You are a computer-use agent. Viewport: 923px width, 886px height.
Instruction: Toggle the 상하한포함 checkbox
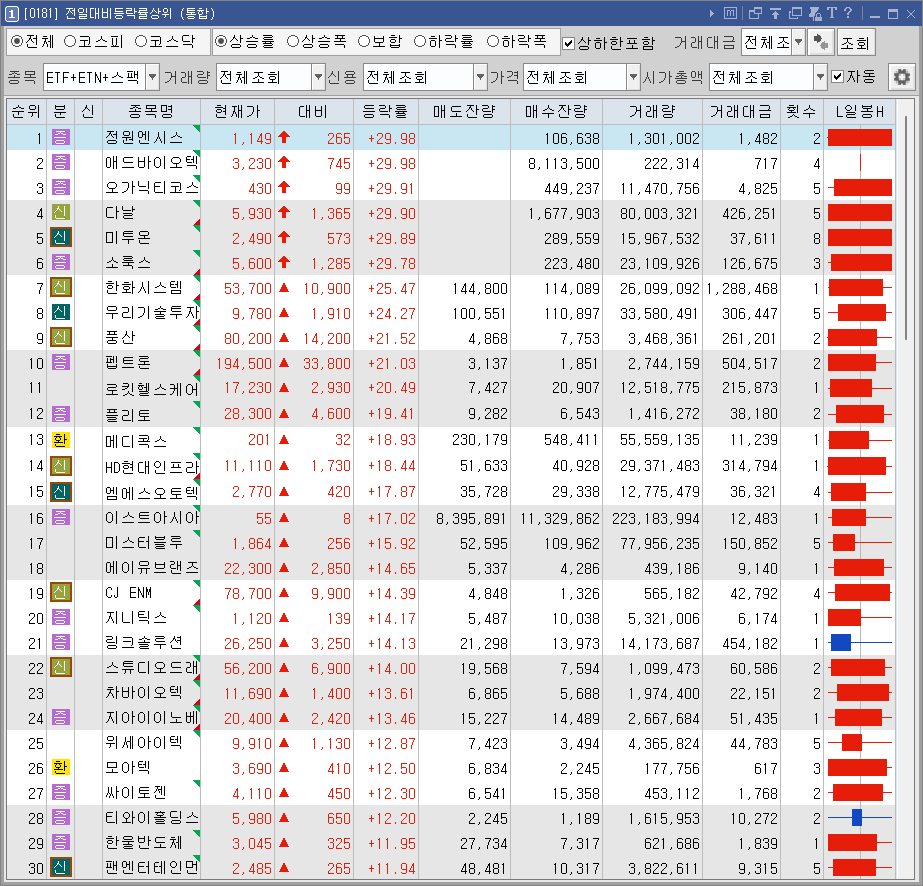[x=568, y=43]
